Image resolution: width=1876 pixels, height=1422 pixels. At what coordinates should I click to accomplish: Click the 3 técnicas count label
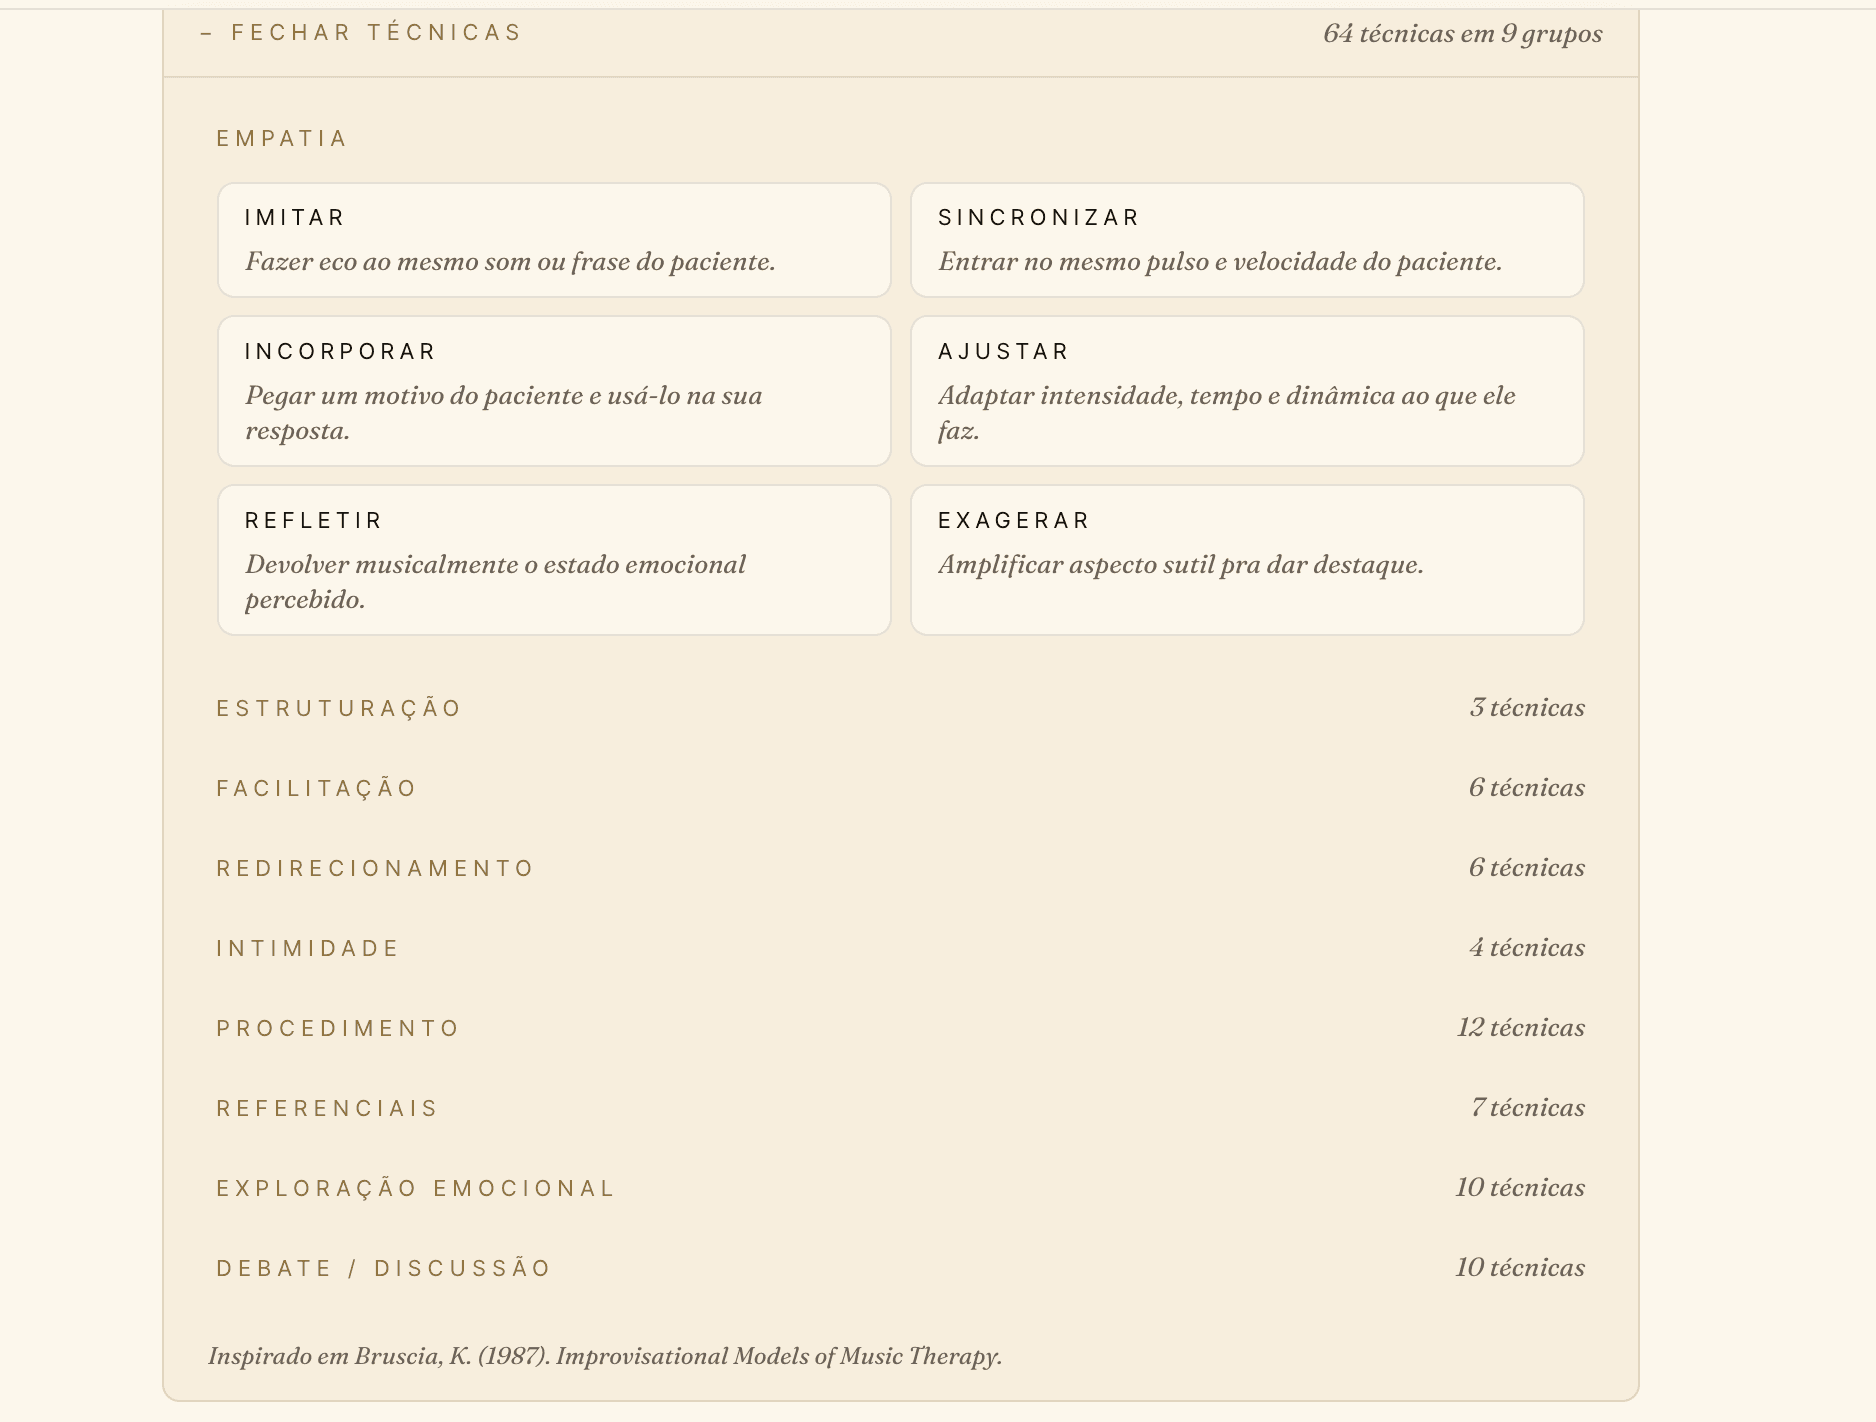coord(1527,708)
